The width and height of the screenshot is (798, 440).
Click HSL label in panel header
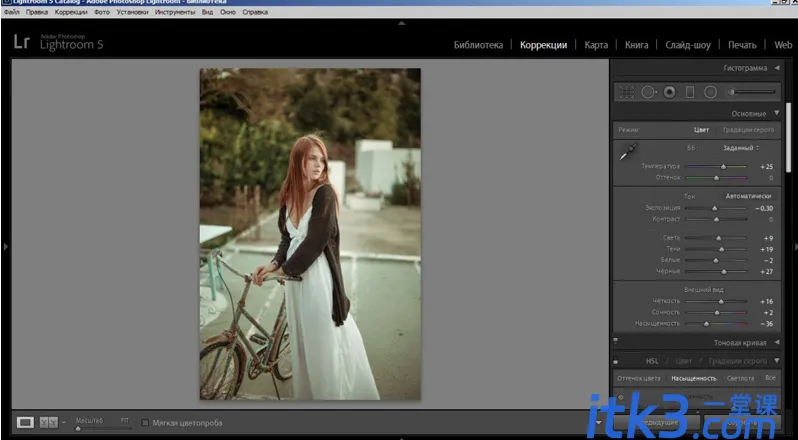[x=652, y=361]
